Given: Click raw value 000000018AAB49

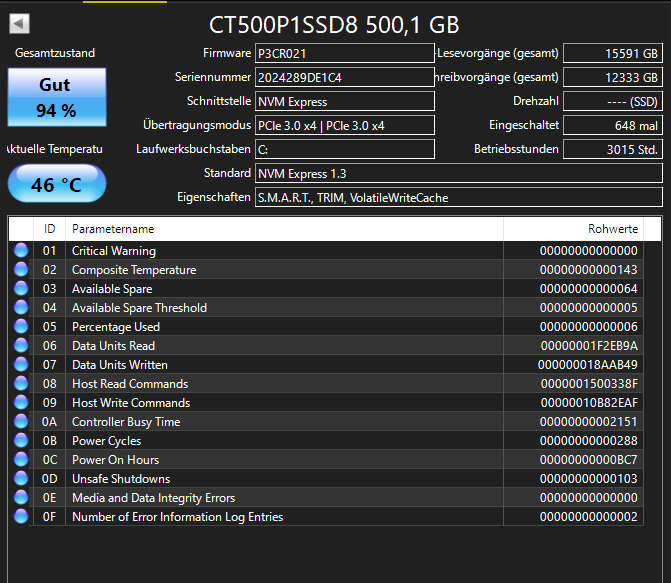Looking at the screenshot, I should [588, 365].
